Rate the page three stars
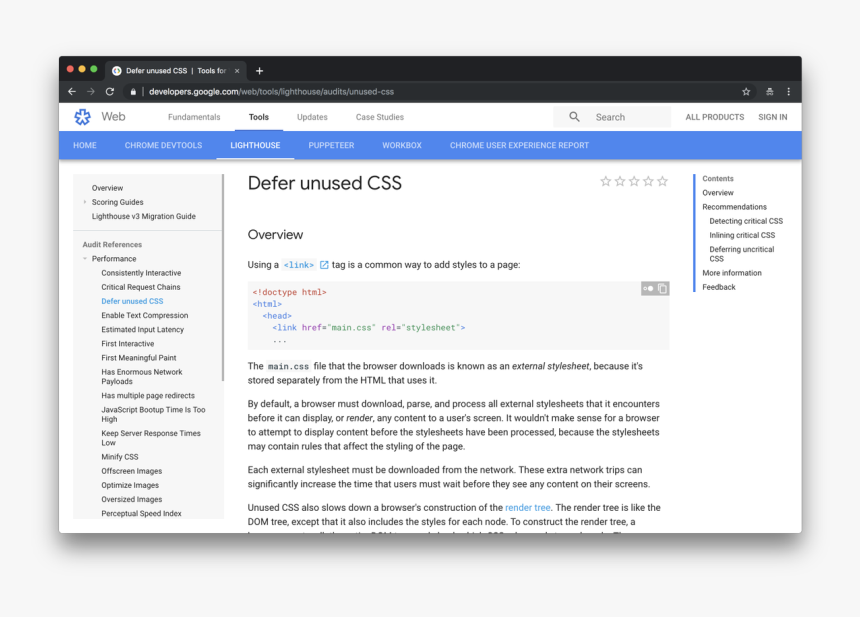Image resolution: width=860 pixels, height=617 pixels. click(x=634, y=181)
